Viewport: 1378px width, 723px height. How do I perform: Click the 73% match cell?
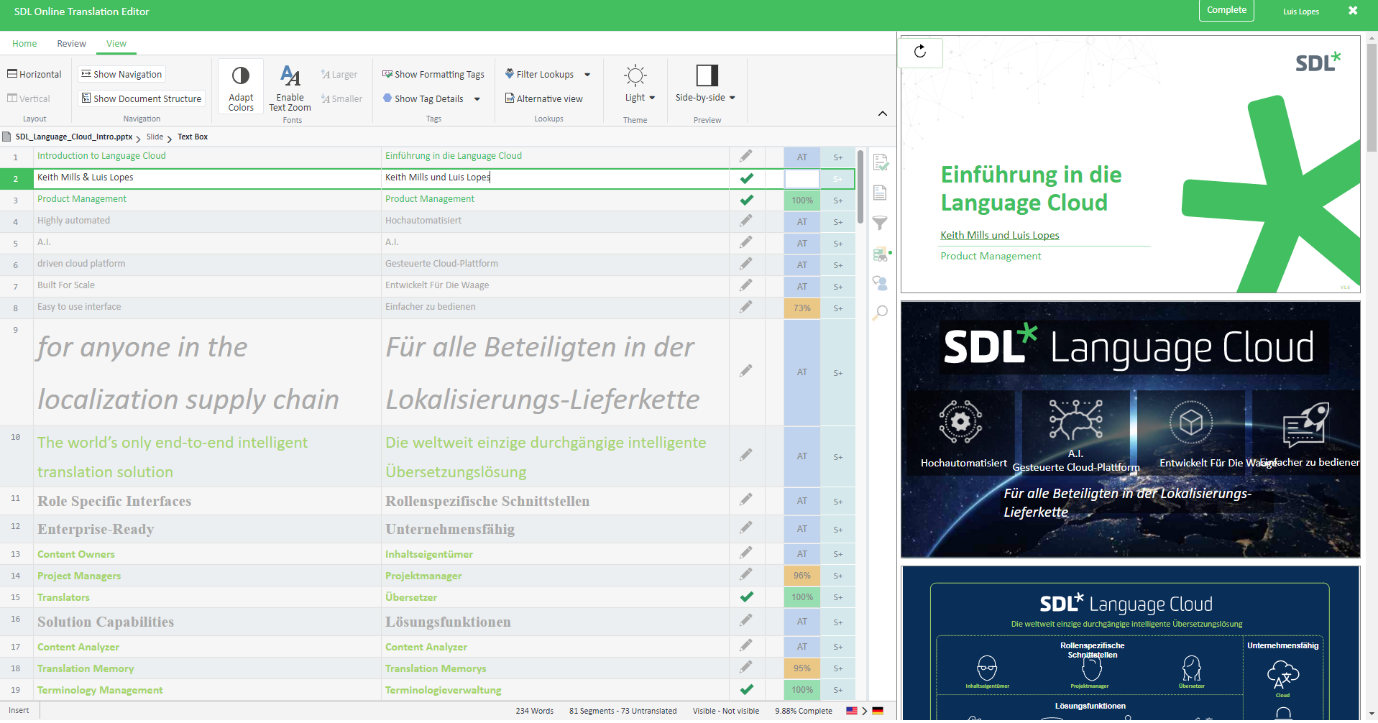[x=801, y=307]
